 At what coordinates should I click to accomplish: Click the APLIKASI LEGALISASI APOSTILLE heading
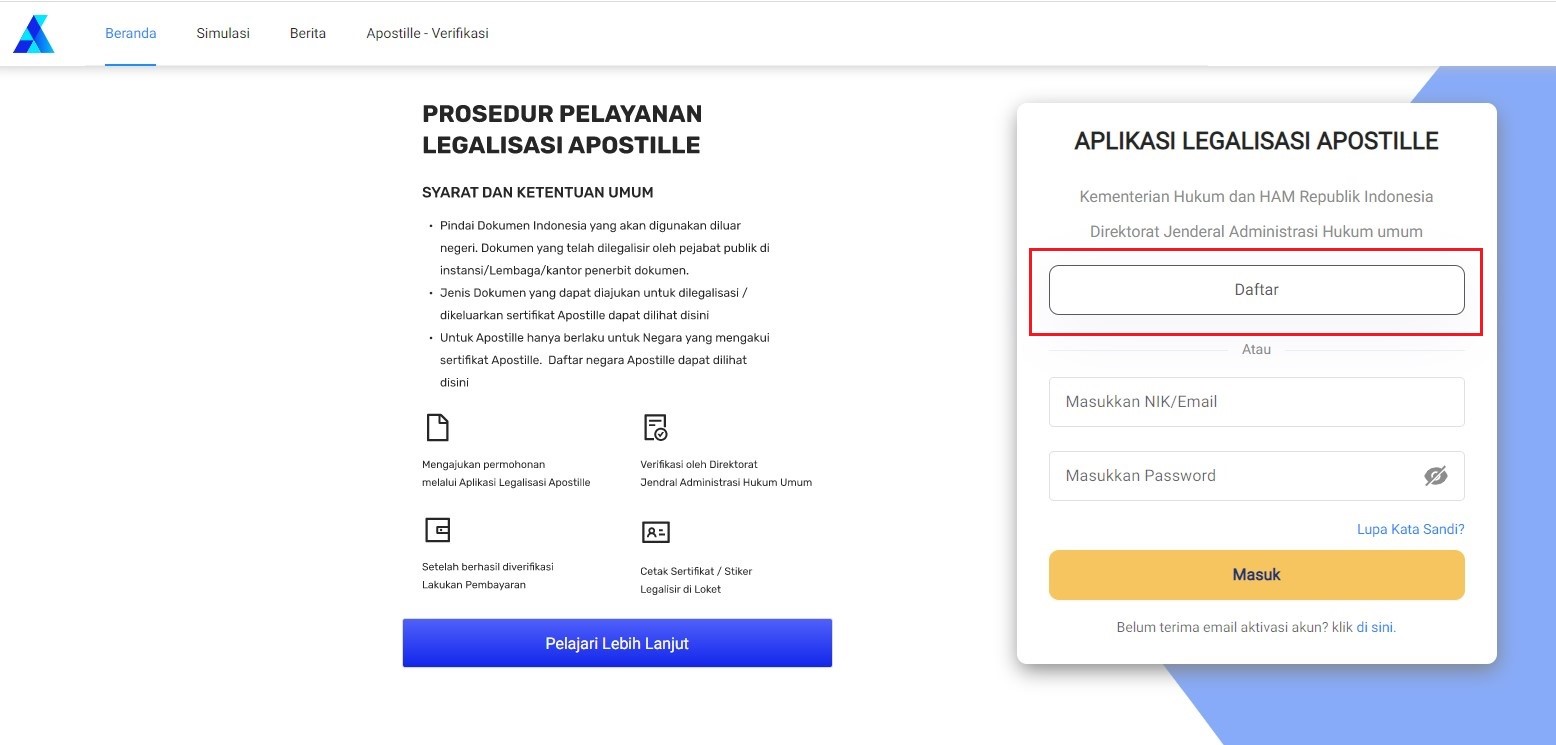(x=1256, y=141)
